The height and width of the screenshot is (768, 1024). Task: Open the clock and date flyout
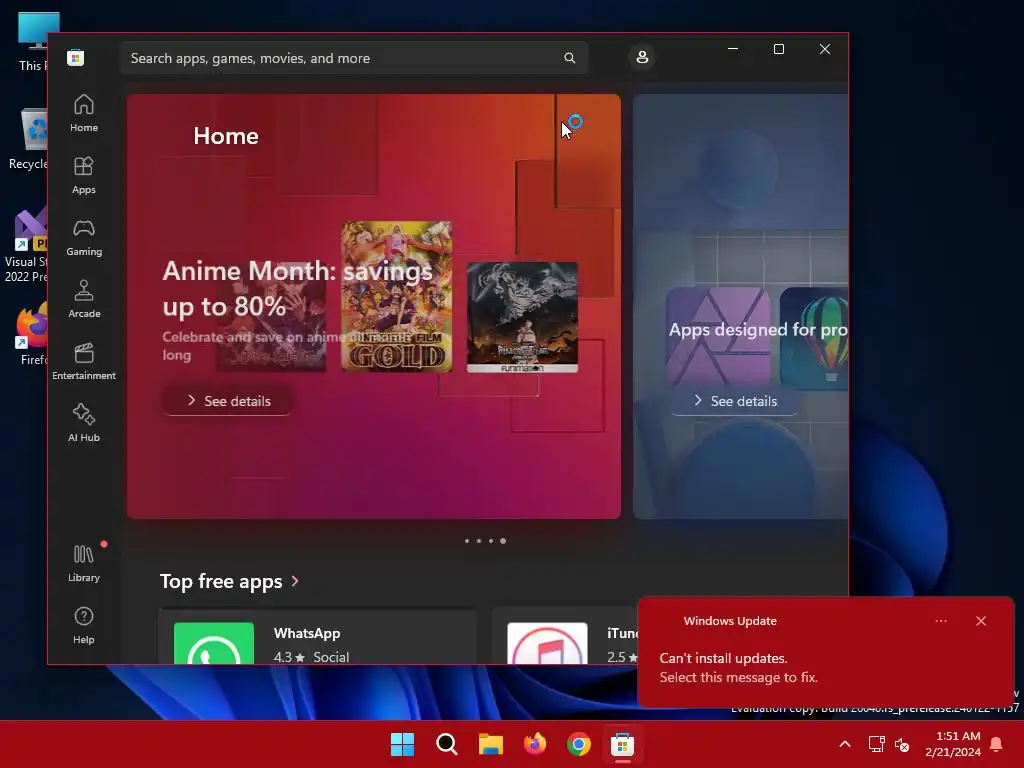953,744
